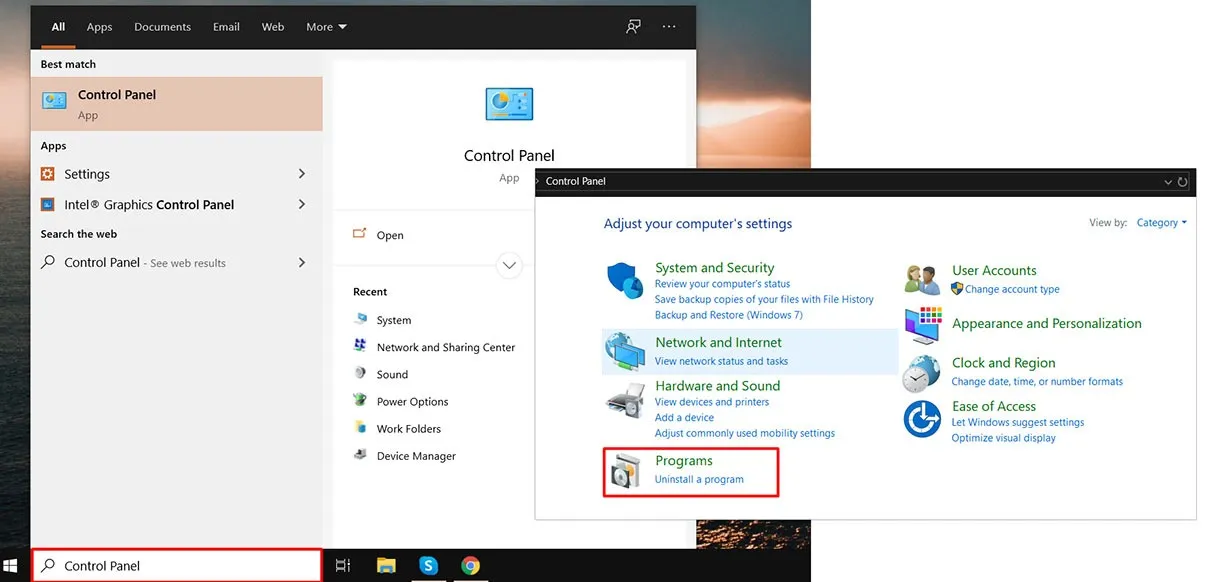Click the Optimize visual display link
This screenshot has height=582, width=1205.
click(1003, 438)
